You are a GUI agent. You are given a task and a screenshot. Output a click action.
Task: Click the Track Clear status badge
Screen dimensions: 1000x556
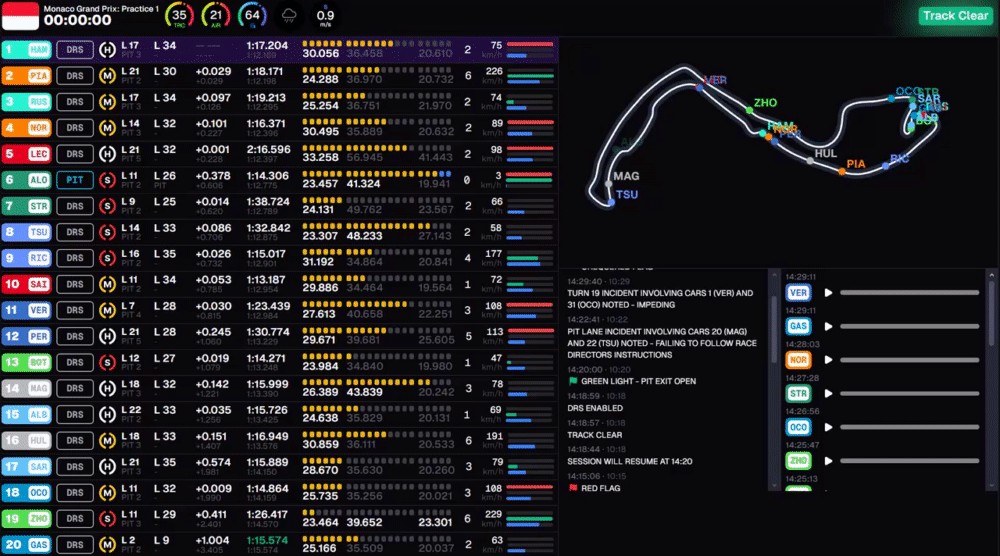coord(955,15)
